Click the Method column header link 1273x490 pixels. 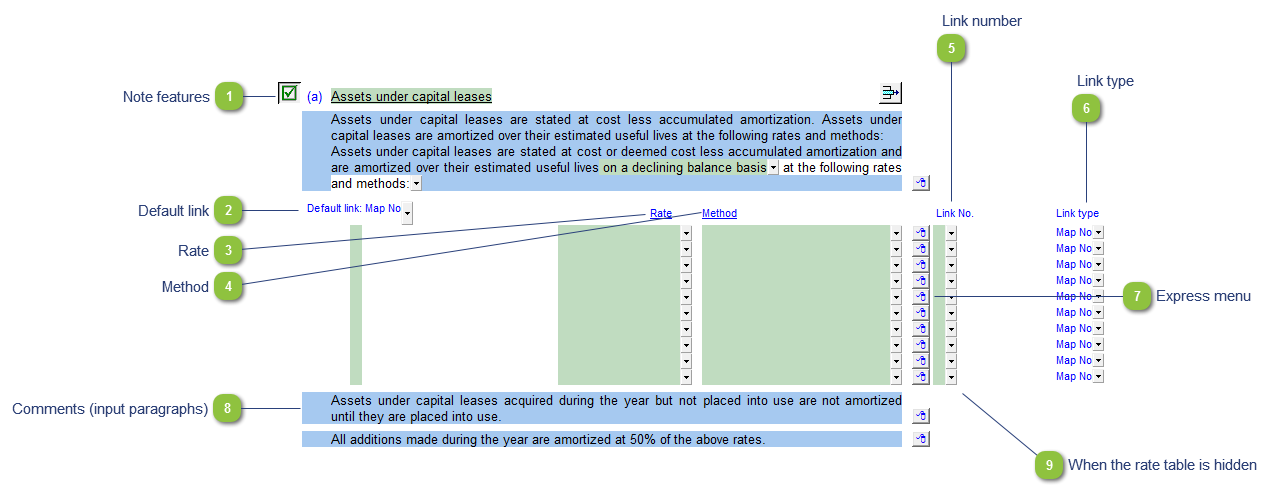click(720, 213)
